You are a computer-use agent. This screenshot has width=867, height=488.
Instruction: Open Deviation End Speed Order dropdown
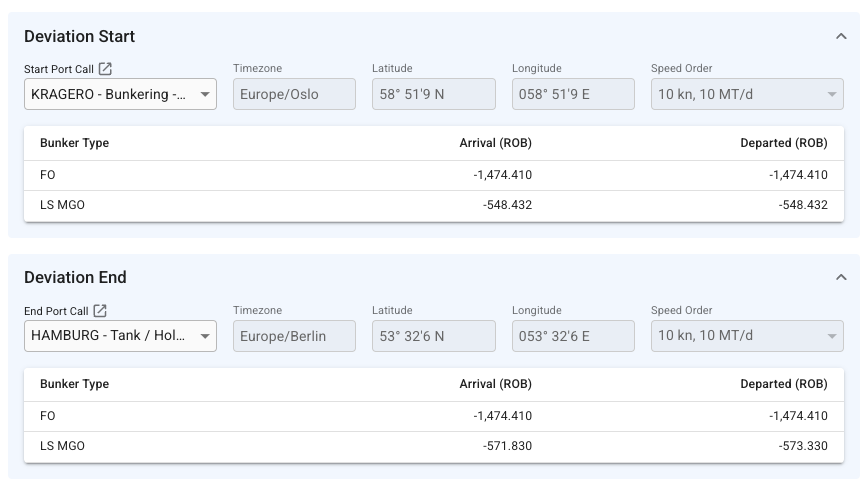(746, 336)
